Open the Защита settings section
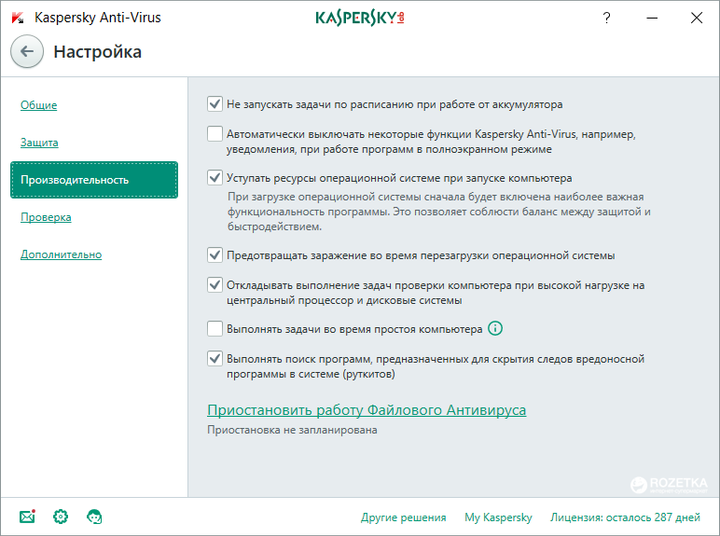Screen dimensions: 720x536 (x=39, y=142)
